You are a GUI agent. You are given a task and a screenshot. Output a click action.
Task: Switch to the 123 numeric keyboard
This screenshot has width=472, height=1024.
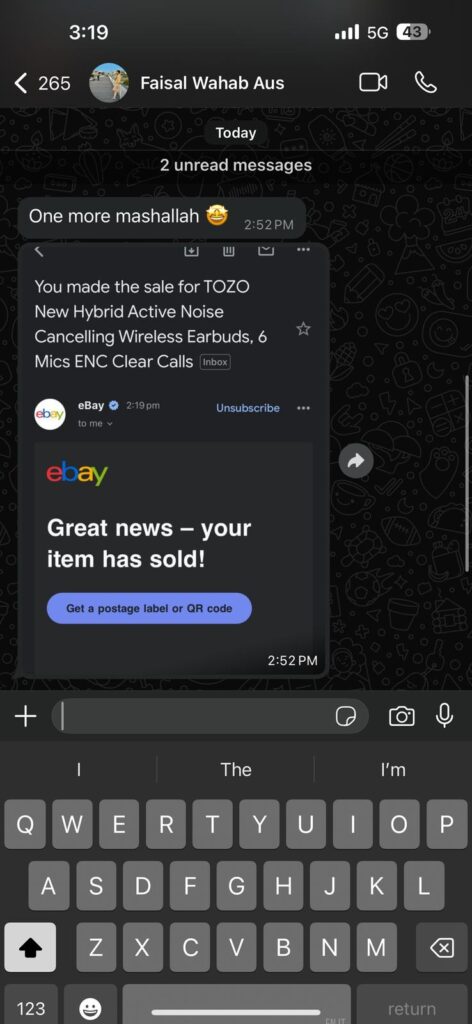click(x=30, y=1008)
